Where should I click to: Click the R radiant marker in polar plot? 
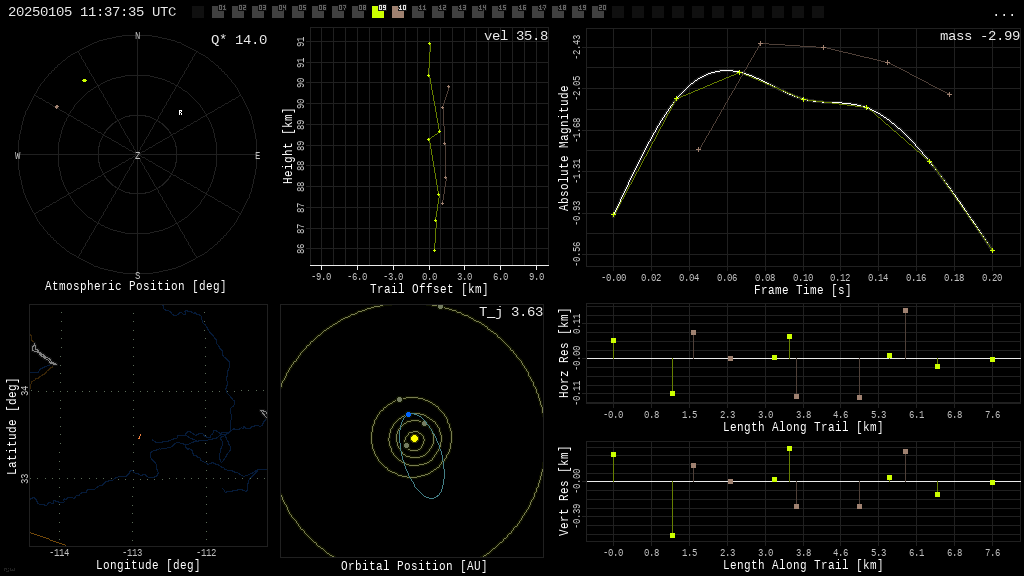180,112
